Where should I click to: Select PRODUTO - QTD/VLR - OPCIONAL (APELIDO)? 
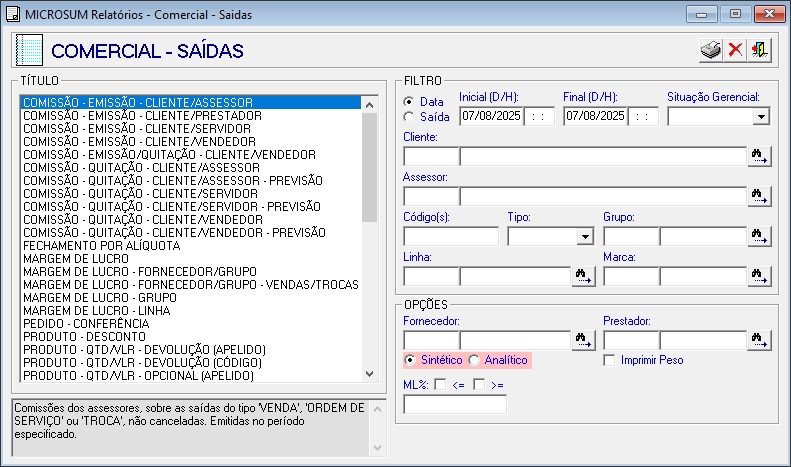coord(191,376)
